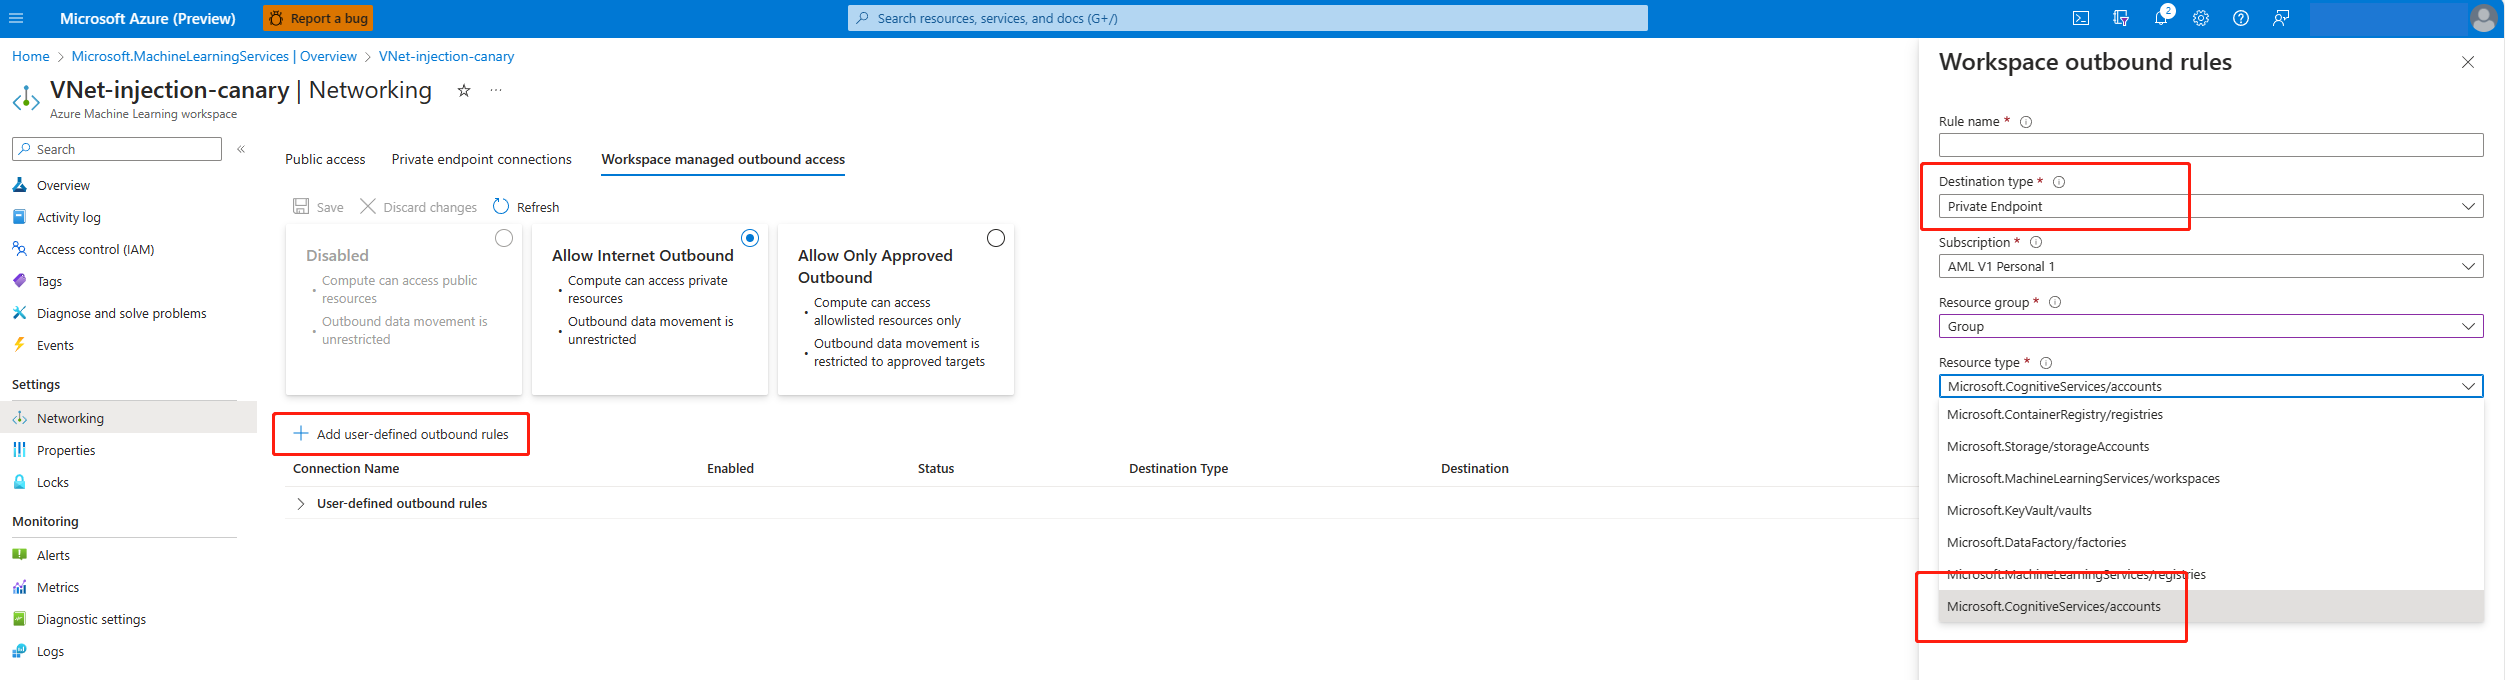
Task: Select Allow Only Approved Outbound option
Action: point(996,238)
